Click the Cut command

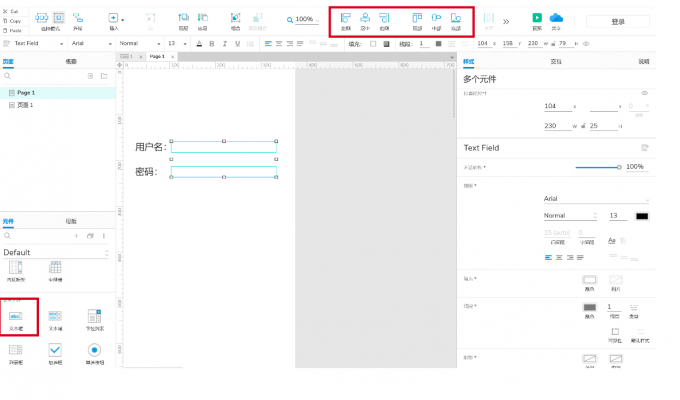tap(11, 12)
